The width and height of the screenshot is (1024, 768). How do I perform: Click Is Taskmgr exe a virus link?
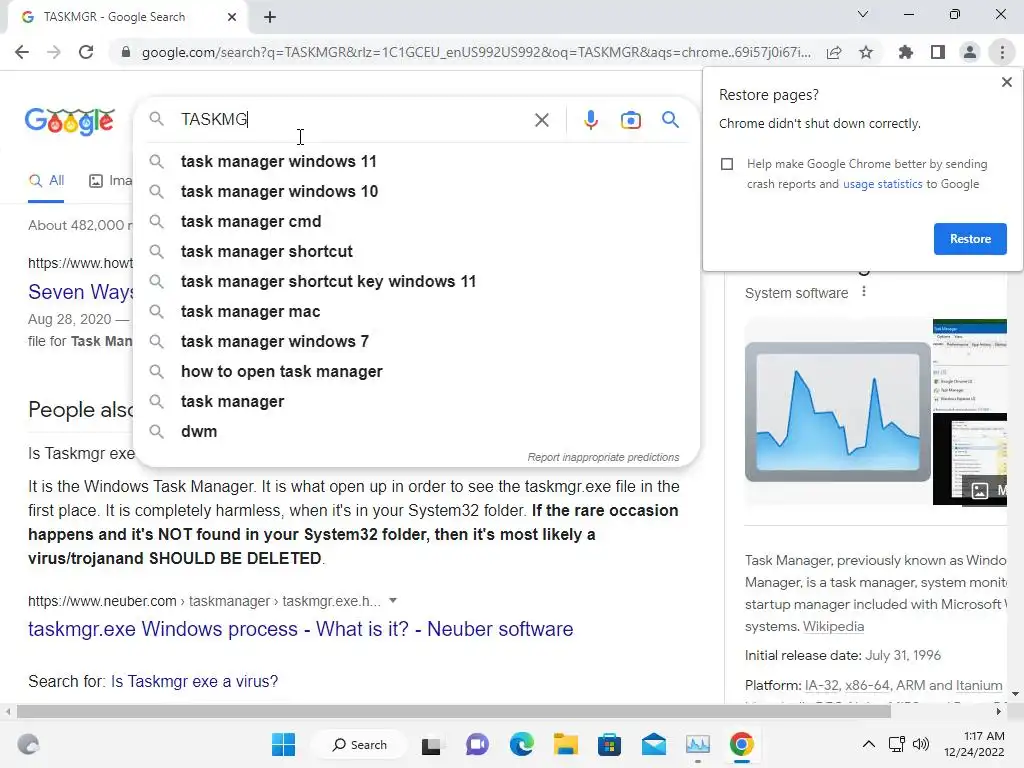194,681
